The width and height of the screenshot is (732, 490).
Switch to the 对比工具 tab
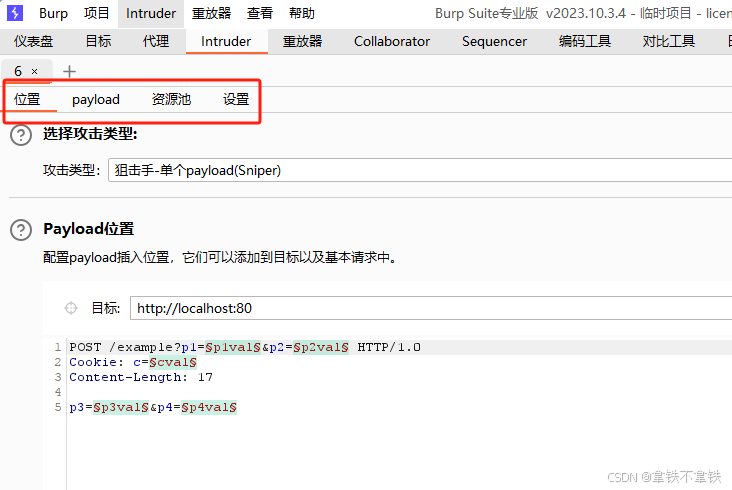pos(669,41)
